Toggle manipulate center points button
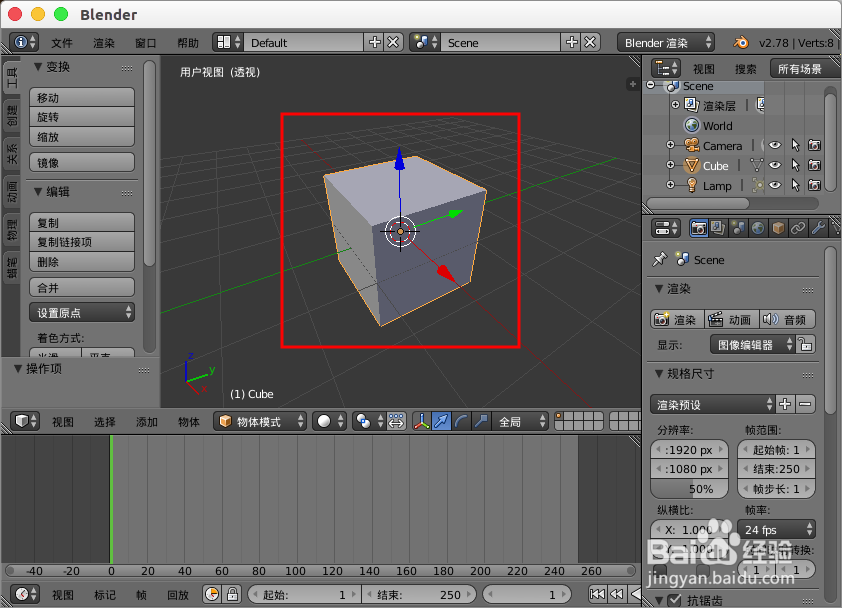This screenshot has width=842, height=608. tap(396, 422)
